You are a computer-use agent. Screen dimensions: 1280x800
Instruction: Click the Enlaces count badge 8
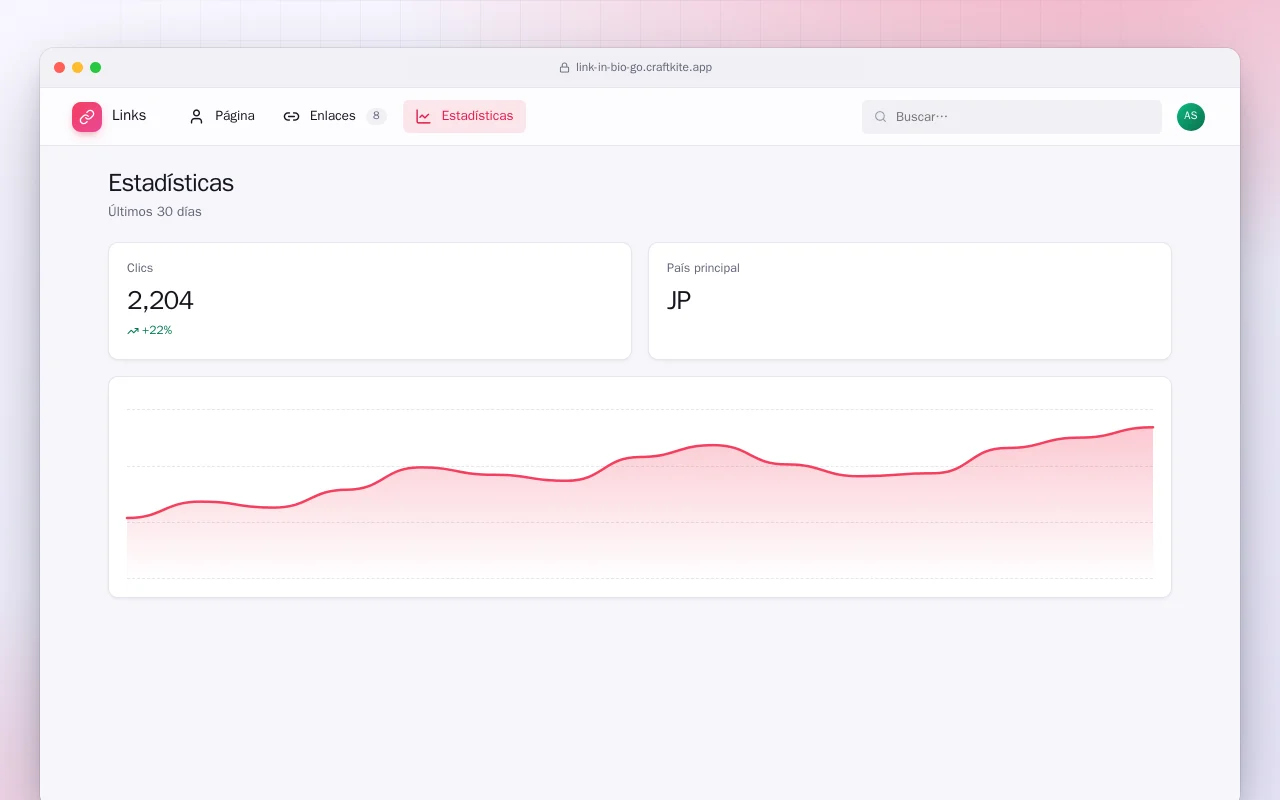point(376,116)
